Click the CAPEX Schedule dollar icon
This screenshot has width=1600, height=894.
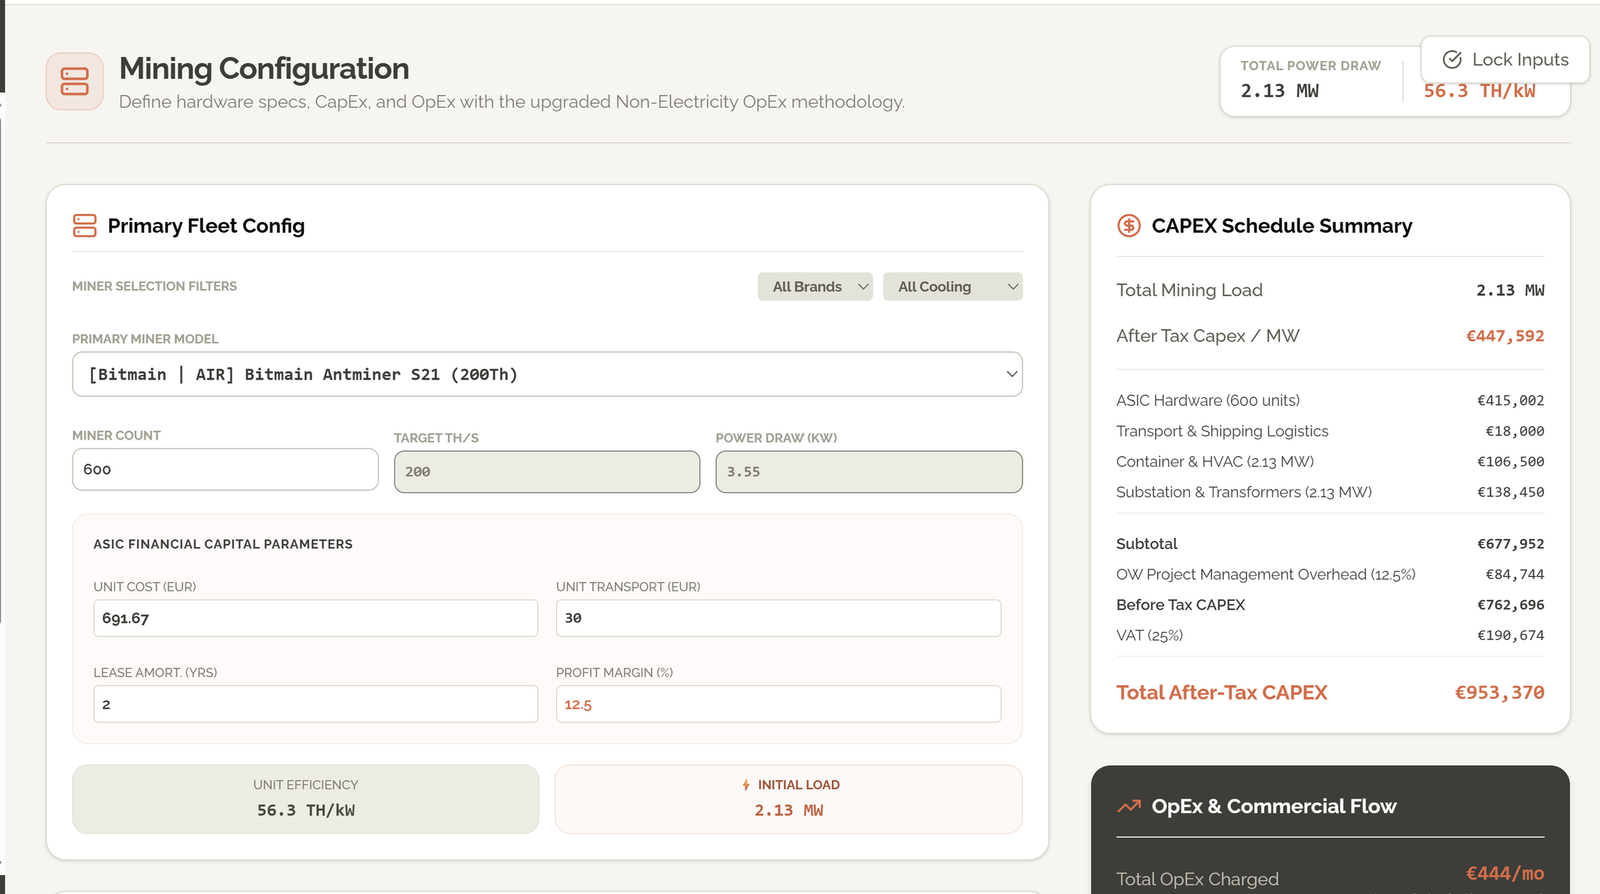coord(1129,226)
